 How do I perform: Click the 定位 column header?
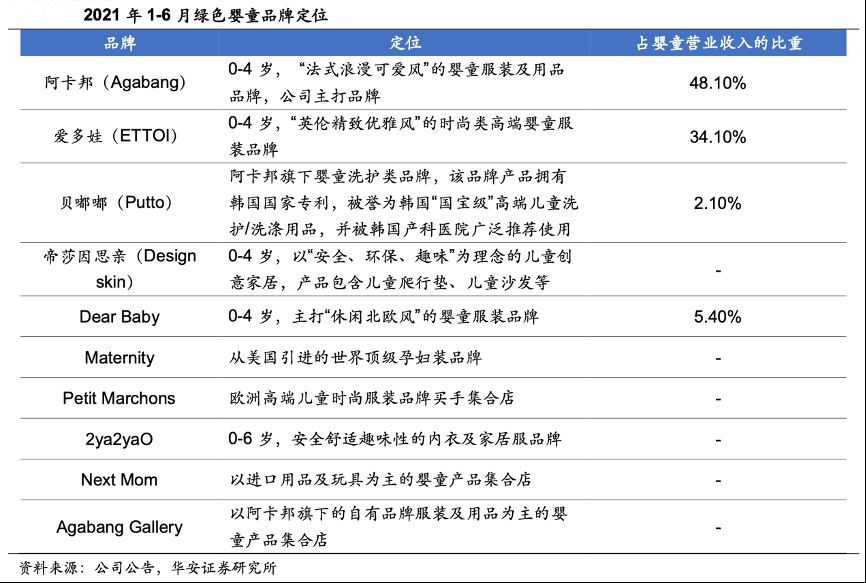pos(404,43)
